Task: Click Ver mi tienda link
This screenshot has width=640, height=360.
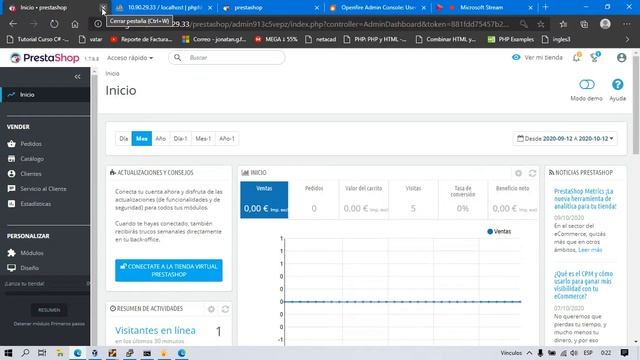Action: pos(537,58)
